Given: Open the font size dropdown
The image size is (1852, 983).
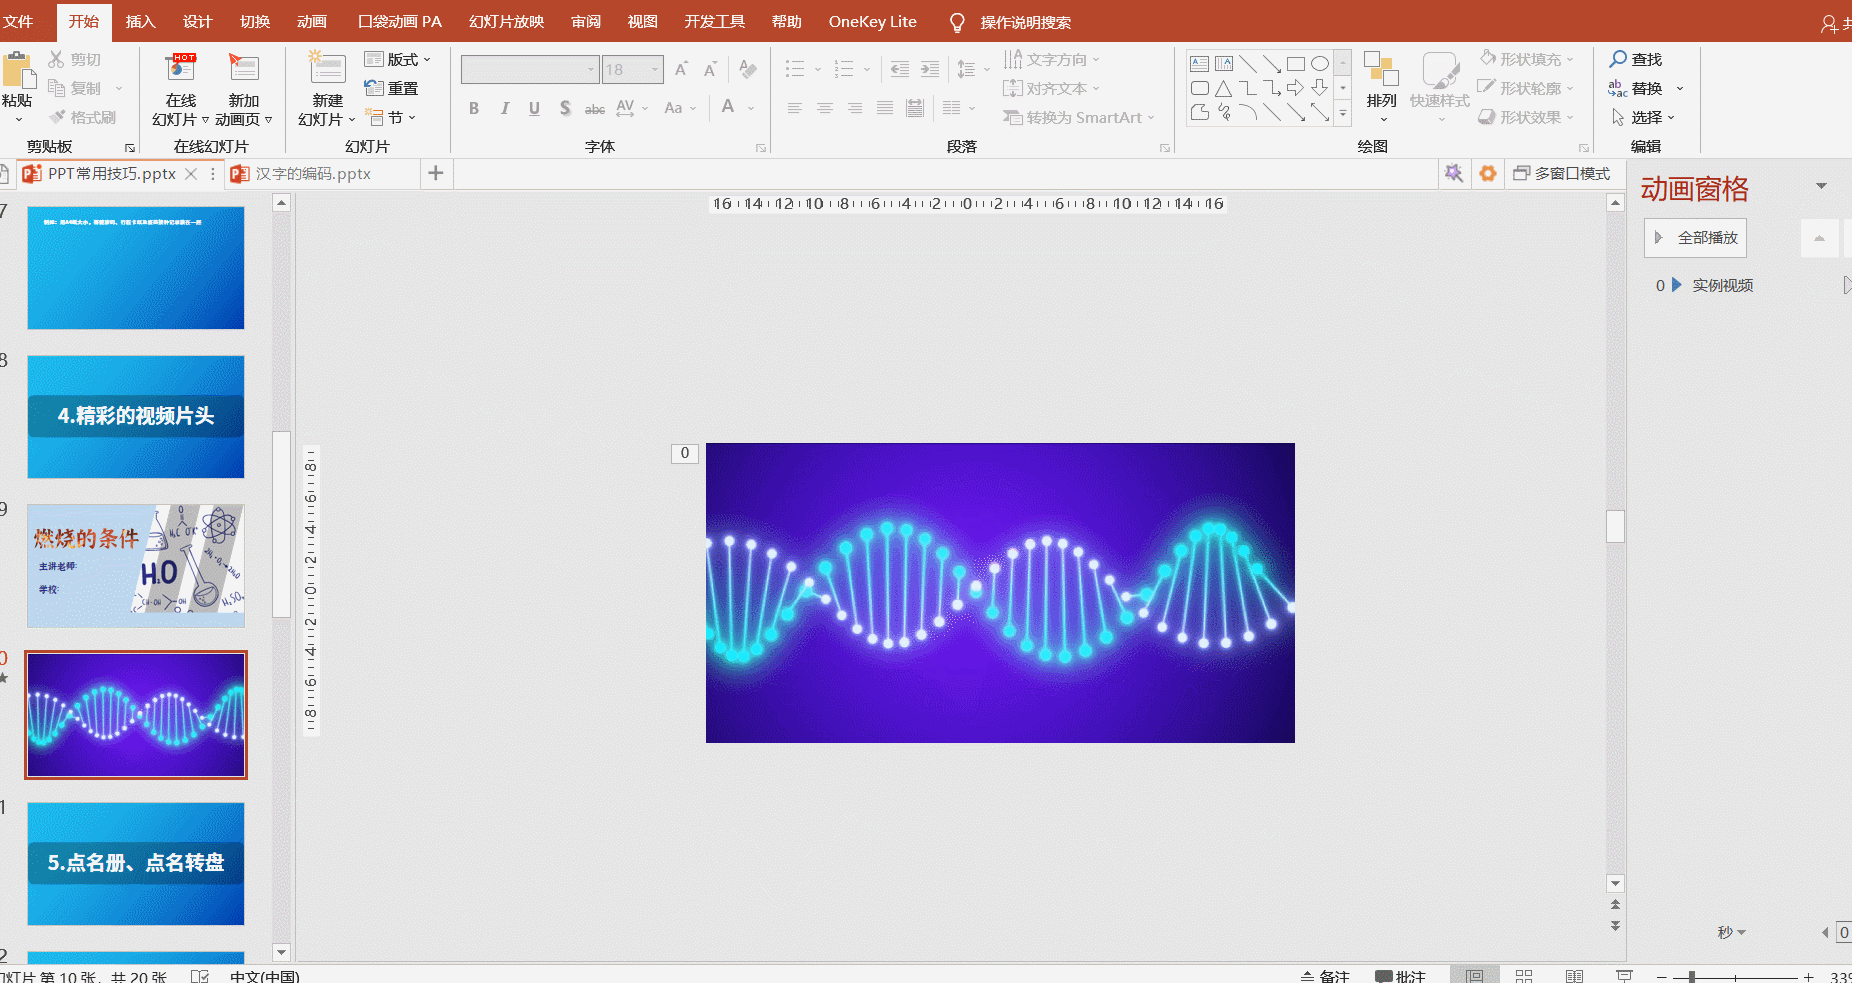Looking at the screenshot, I should click(x=655, y=69).
